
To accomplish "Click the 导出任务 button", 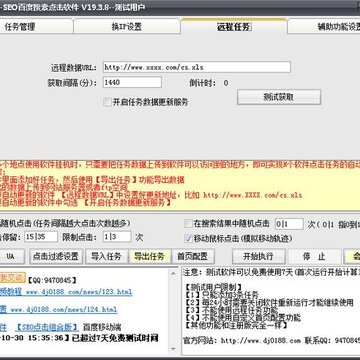I will (149, 256).
